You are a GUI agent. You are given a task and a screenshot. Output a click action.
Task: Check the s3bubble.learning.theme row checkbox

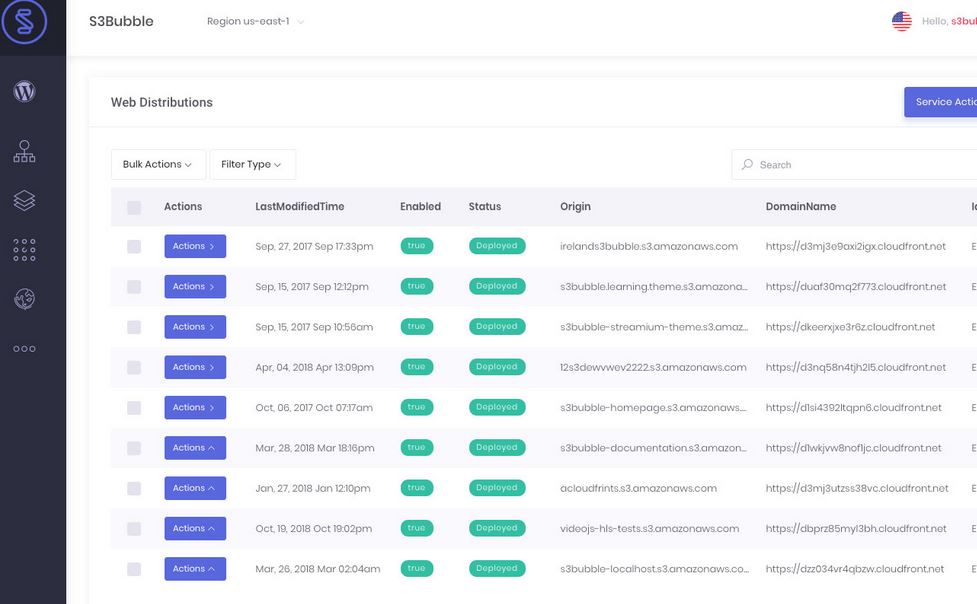[x=134, y=287]
